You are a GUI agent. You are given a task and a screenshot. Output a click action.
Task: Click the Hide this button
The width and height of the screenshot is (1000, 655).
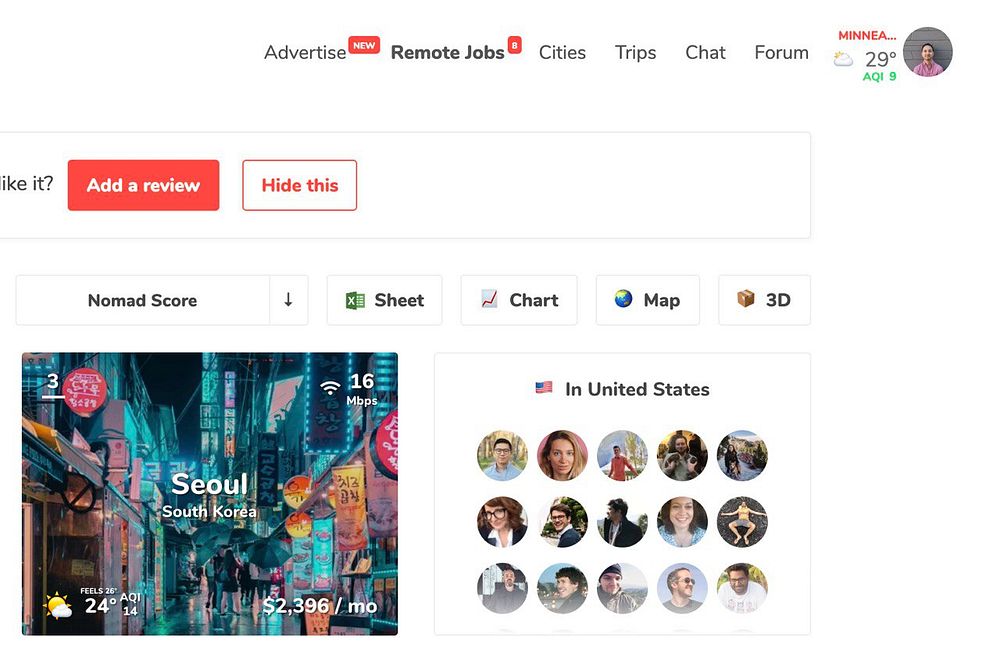pos(300,185)
